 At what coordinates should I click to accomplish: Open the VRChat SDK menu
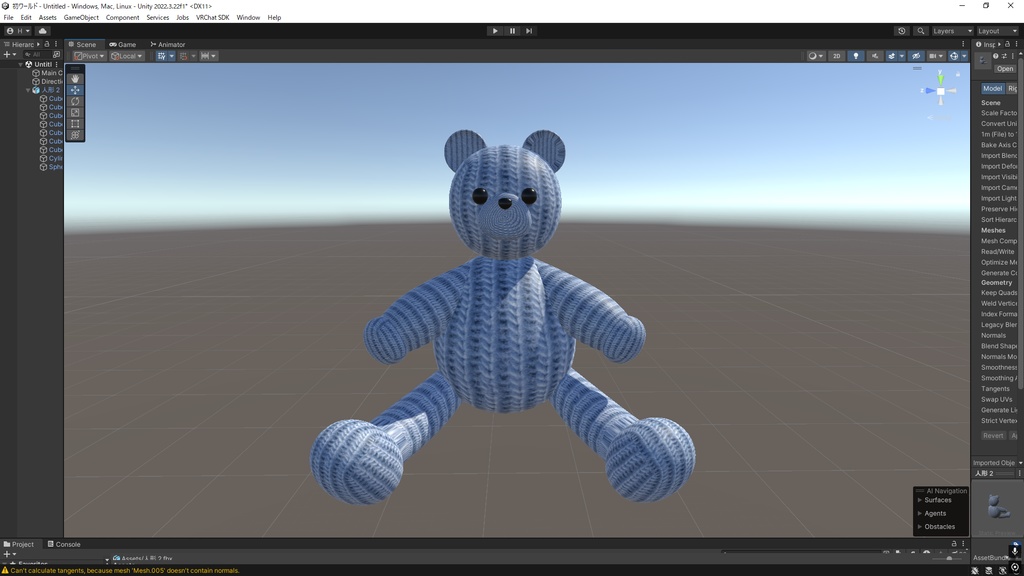tap(212, 18)
